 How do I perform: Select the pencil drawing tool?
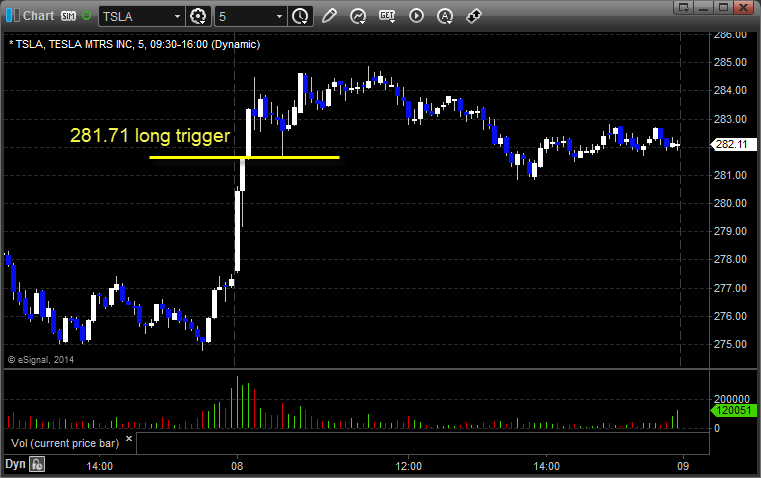pyautogui.click(x=329, y=16)
